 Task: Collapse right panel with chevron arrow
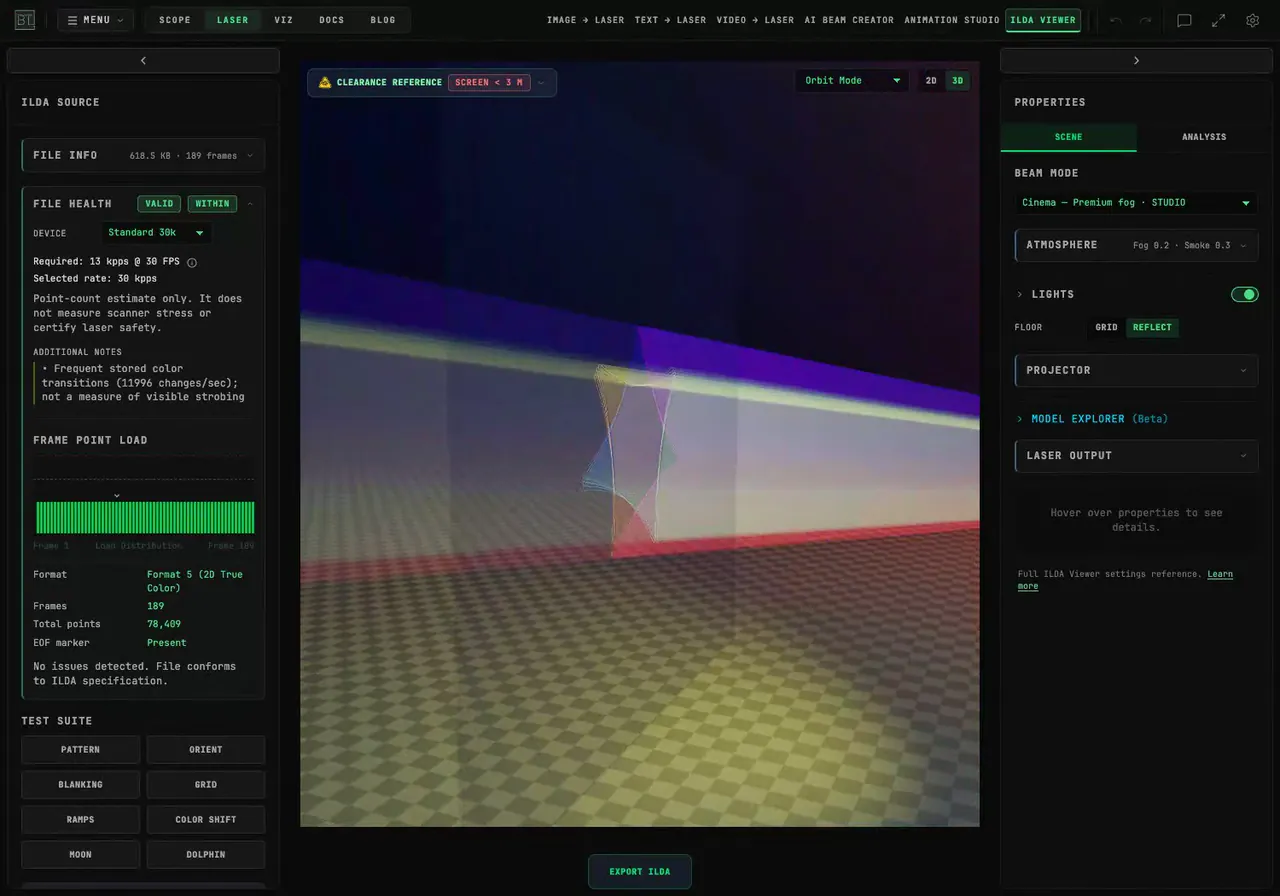pos(1136,61)
